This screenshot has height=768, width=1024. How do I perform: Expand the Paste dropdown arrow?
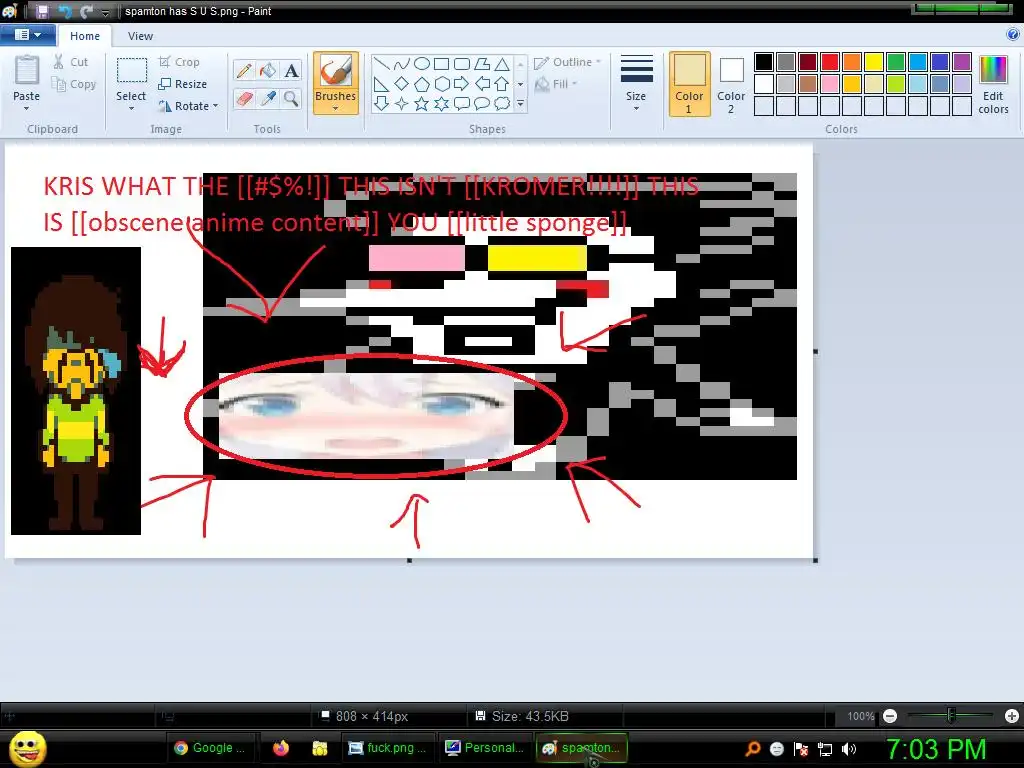coord(27,108)
